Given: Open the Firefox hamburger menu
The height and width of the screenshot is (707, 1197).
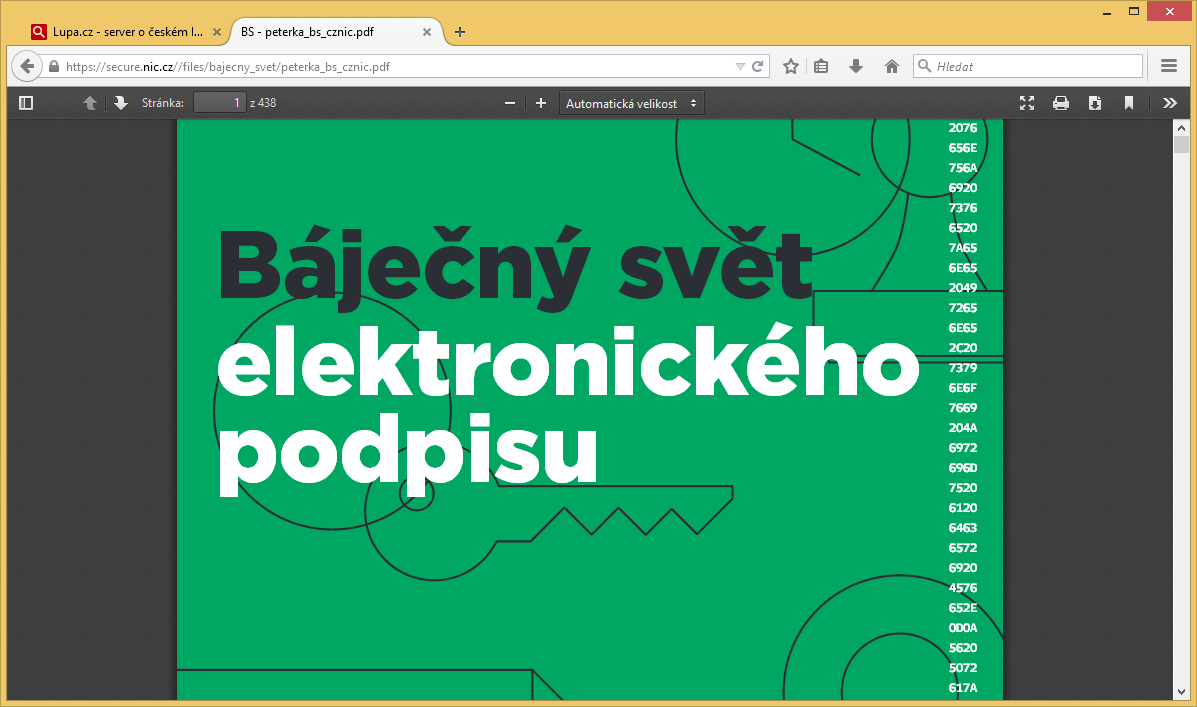Looking at the screenshot, I should click(1169, 67).
